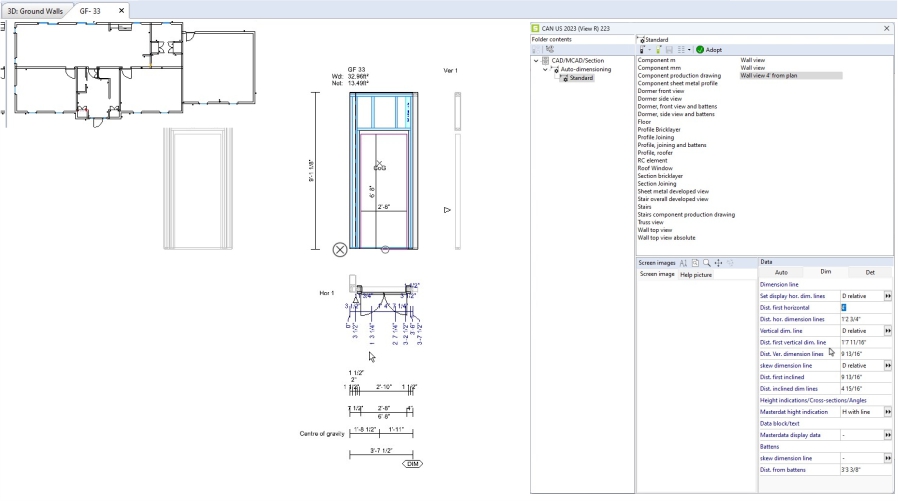Switch to the 3D: Ground Walls tab
898x501 pixels.
point(34,10)
